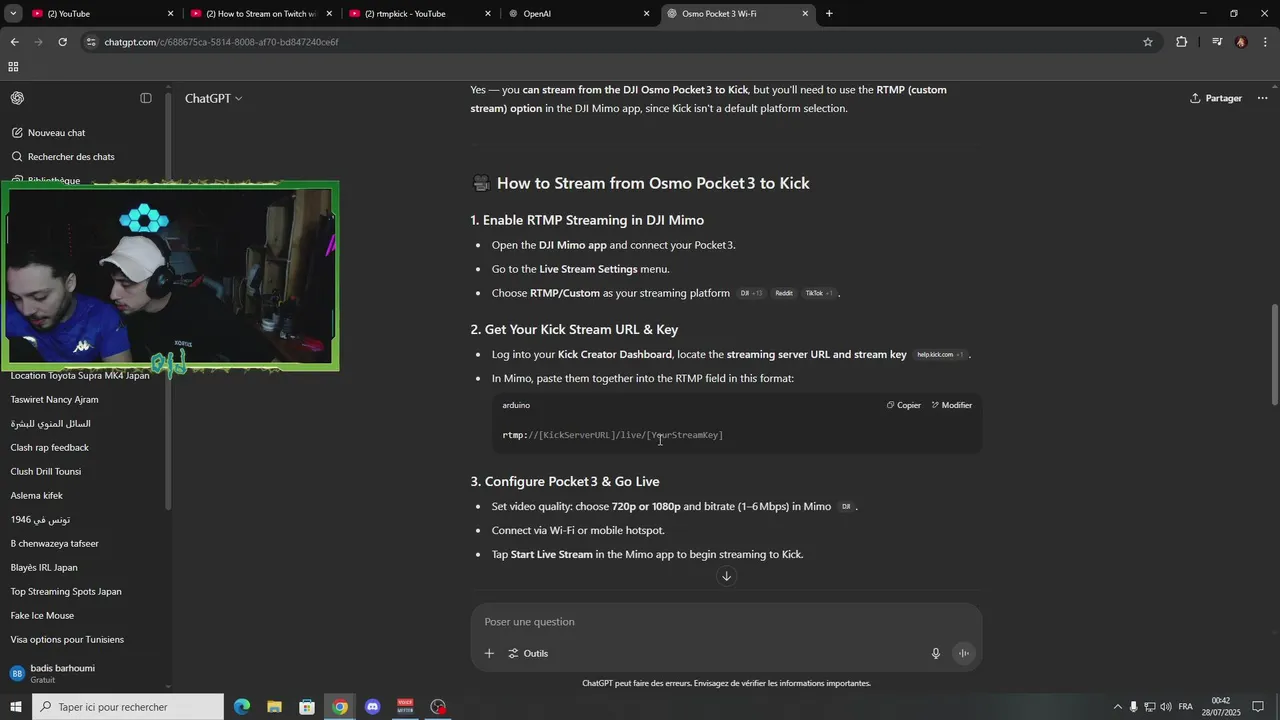1280x720 pixels.
Task: Click the page vertical scrollbar thumb
Action: (1274, 354)
